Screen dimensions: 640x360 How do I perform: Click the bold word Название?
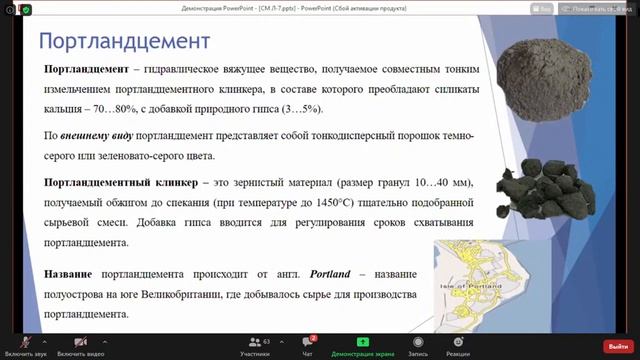click(x=68, y=274)
